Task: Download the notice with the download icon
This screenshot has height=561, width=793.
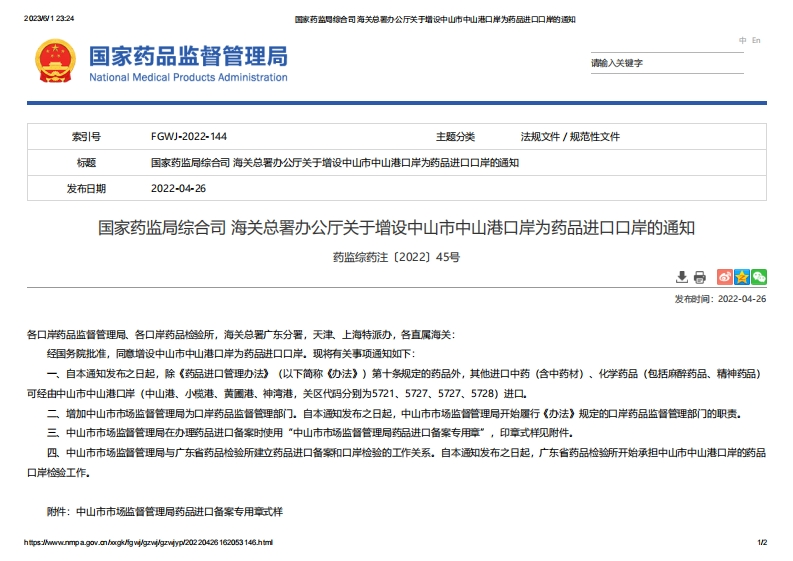Action: [x=682, y=277]
